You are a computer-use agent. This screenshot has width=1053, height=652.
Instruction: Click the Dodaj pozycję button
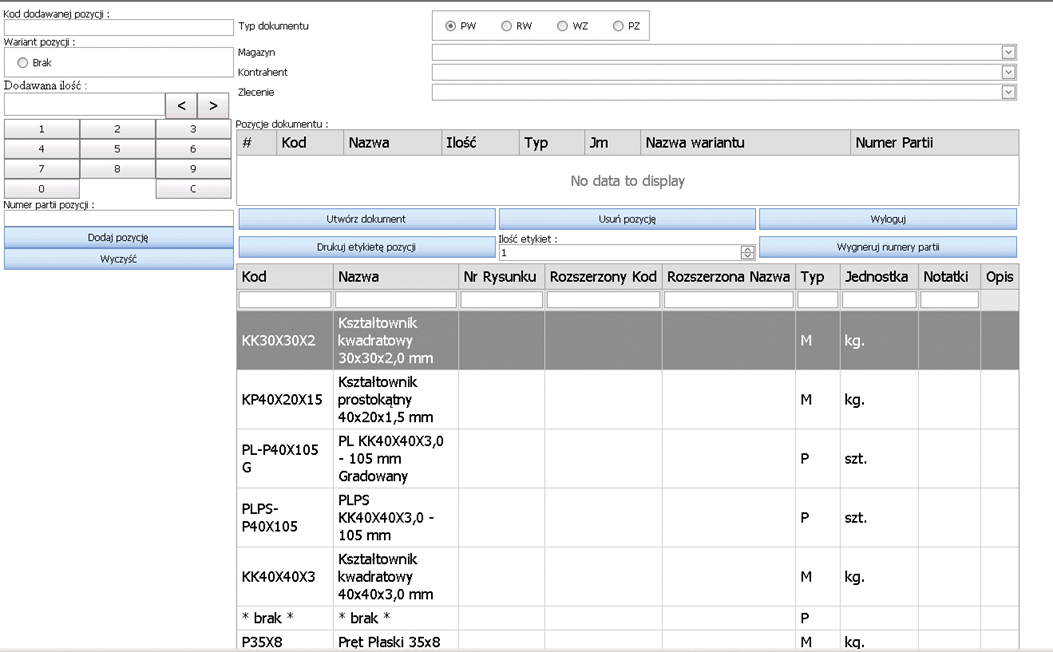[x=118, y=238]
